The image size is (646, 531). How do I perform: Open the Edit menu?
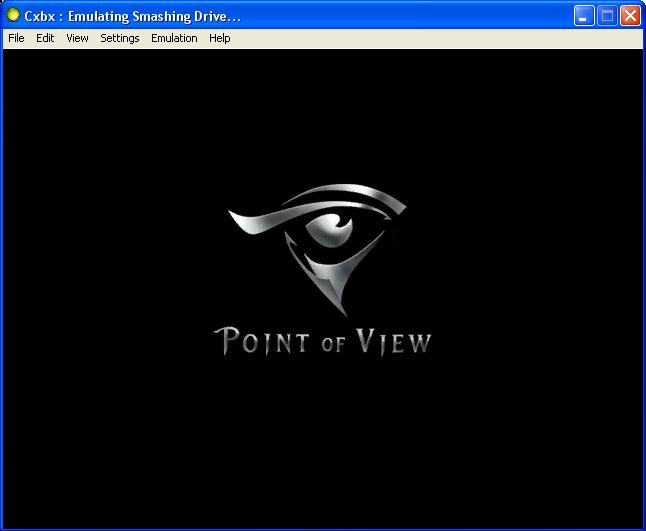tap(45, 38)
